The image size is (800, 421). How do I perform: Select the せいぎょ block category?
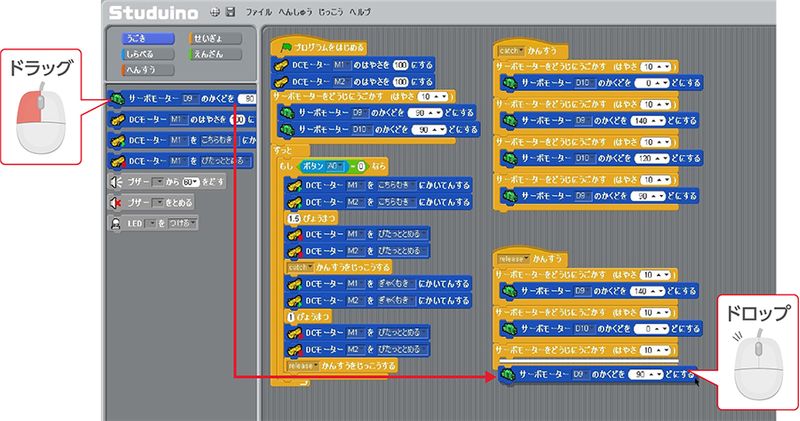coord(208,38)
